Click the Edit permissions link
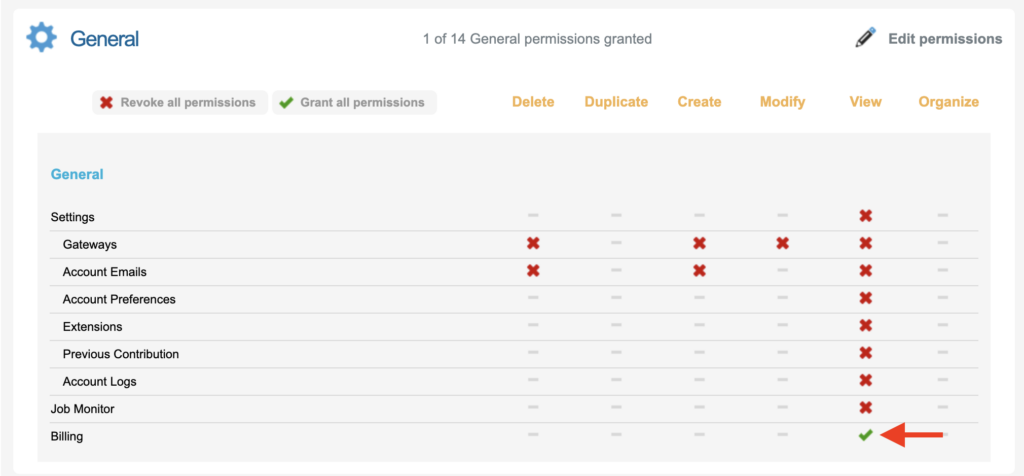 pos(944,39)
